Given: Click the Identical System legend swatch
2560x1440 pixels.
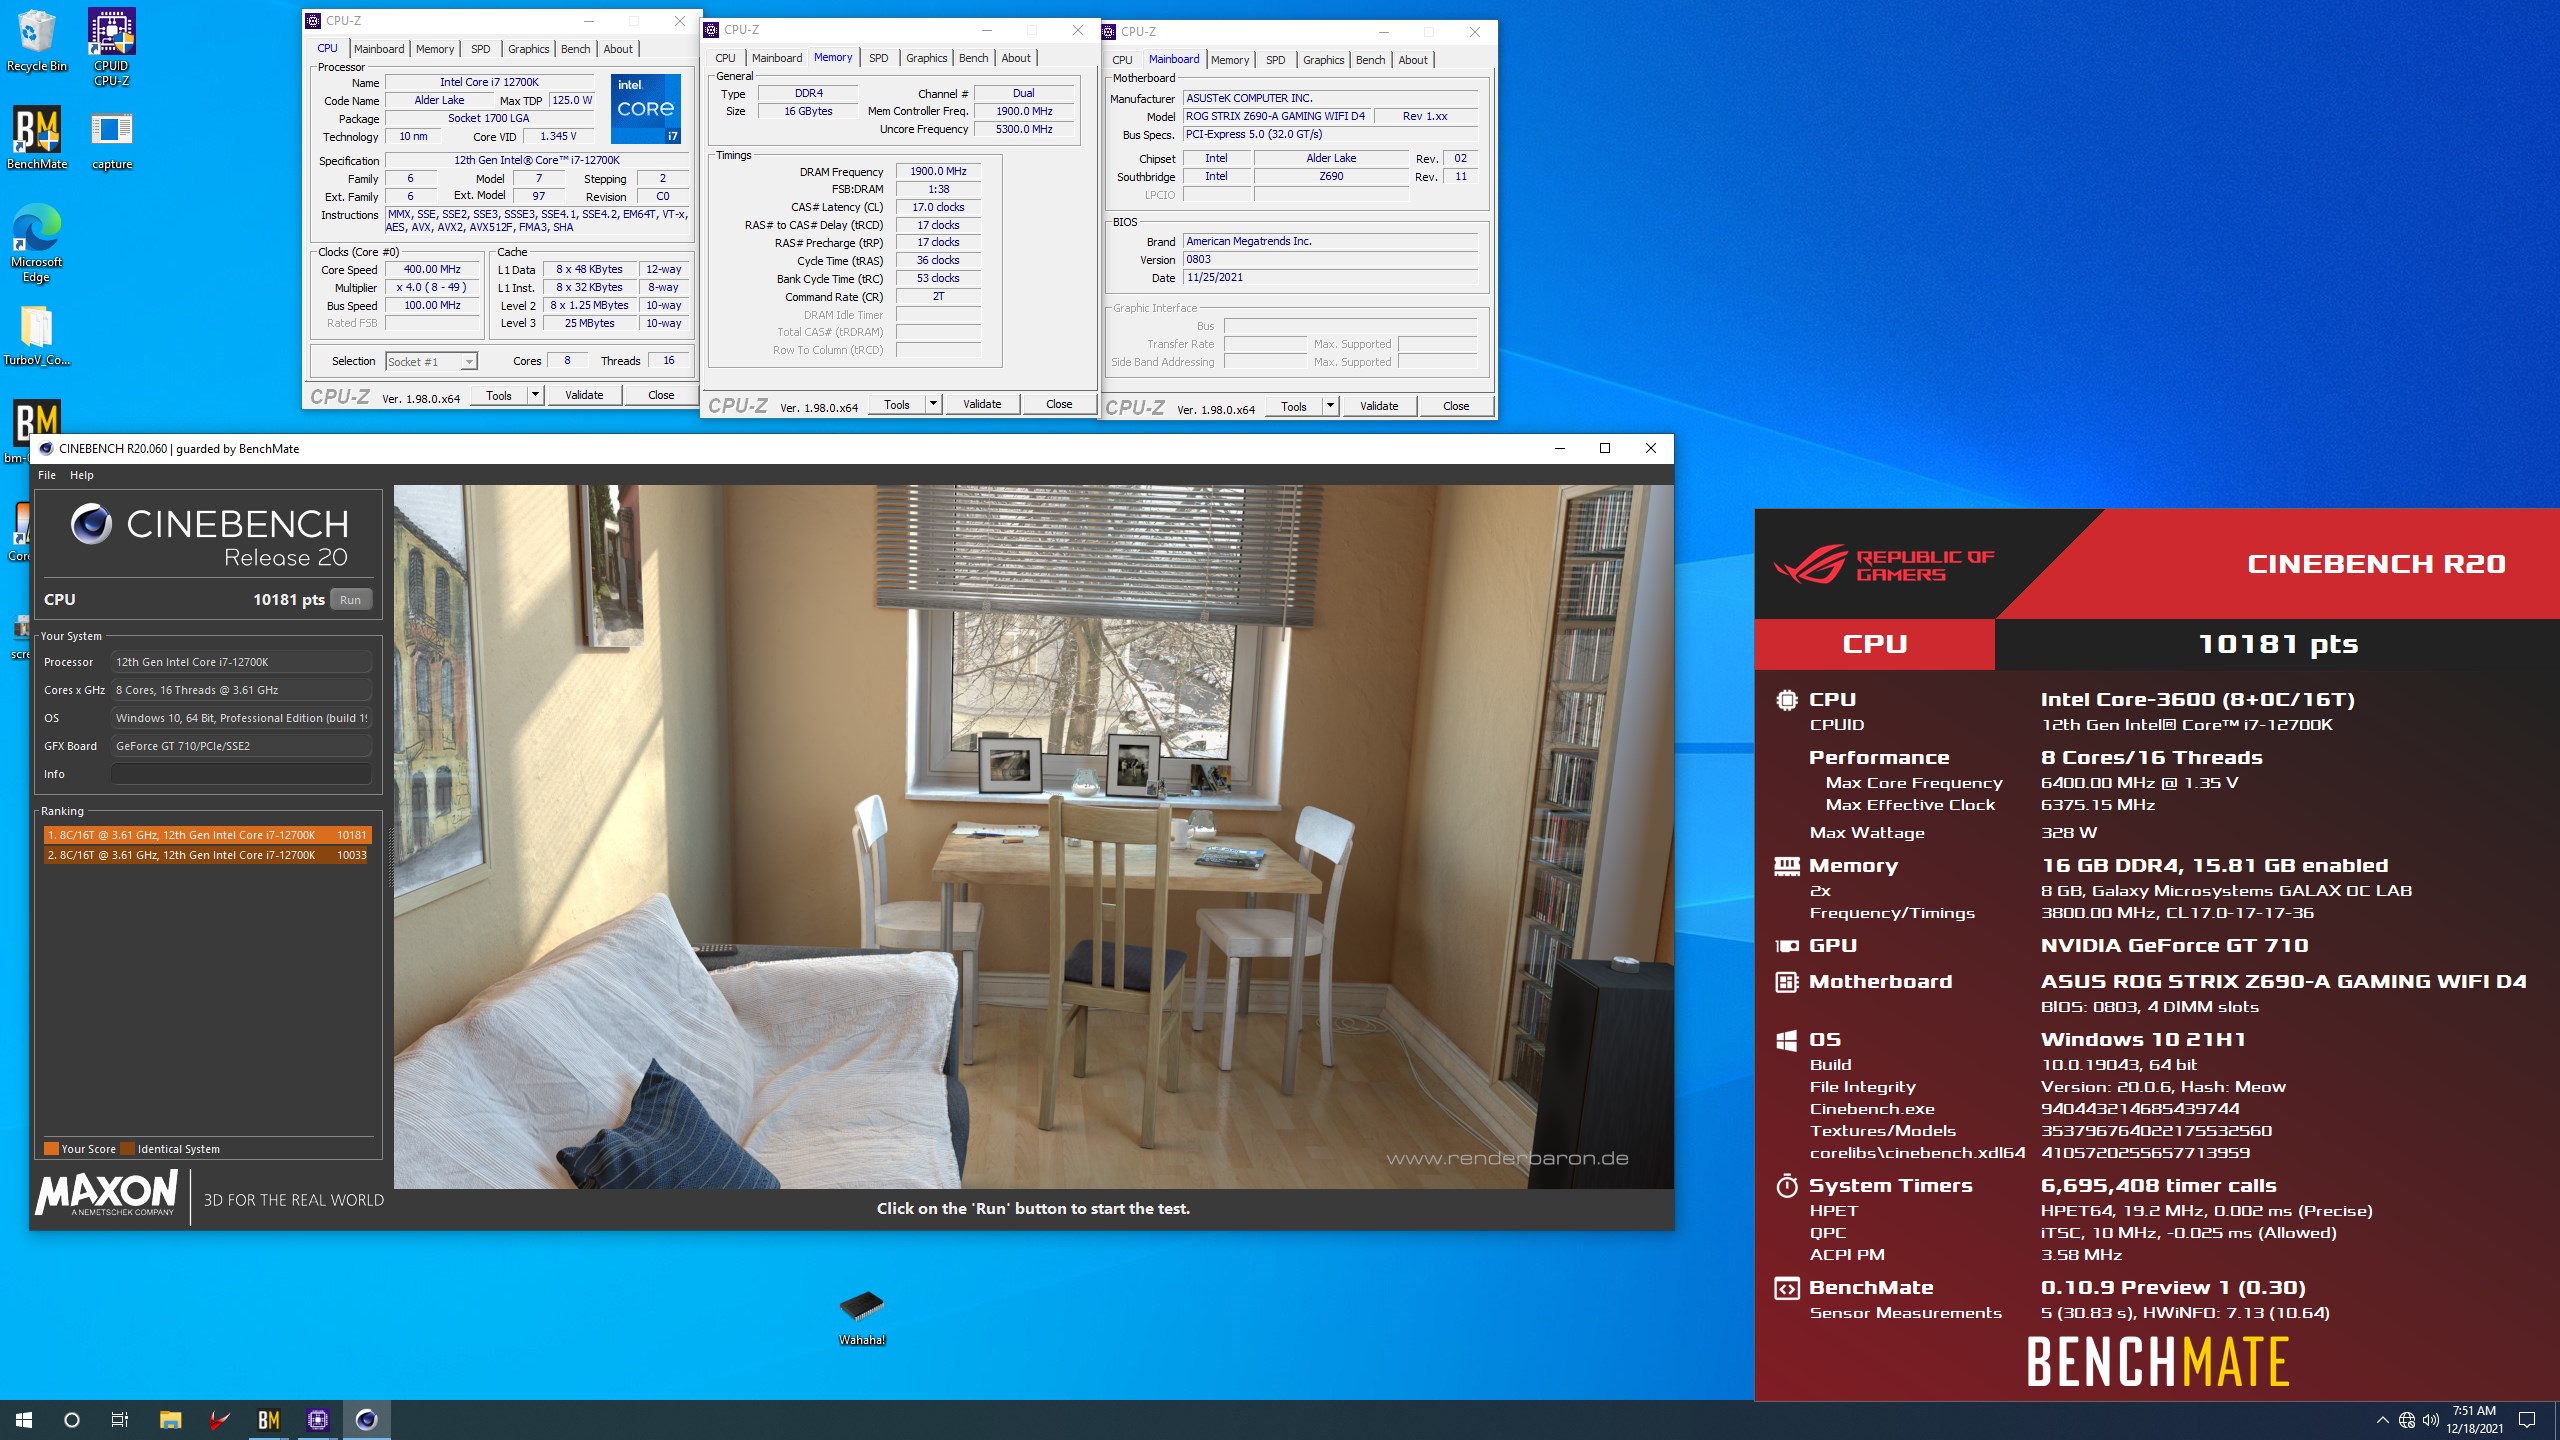Looking at the screenshot, I should [127, 1149].
